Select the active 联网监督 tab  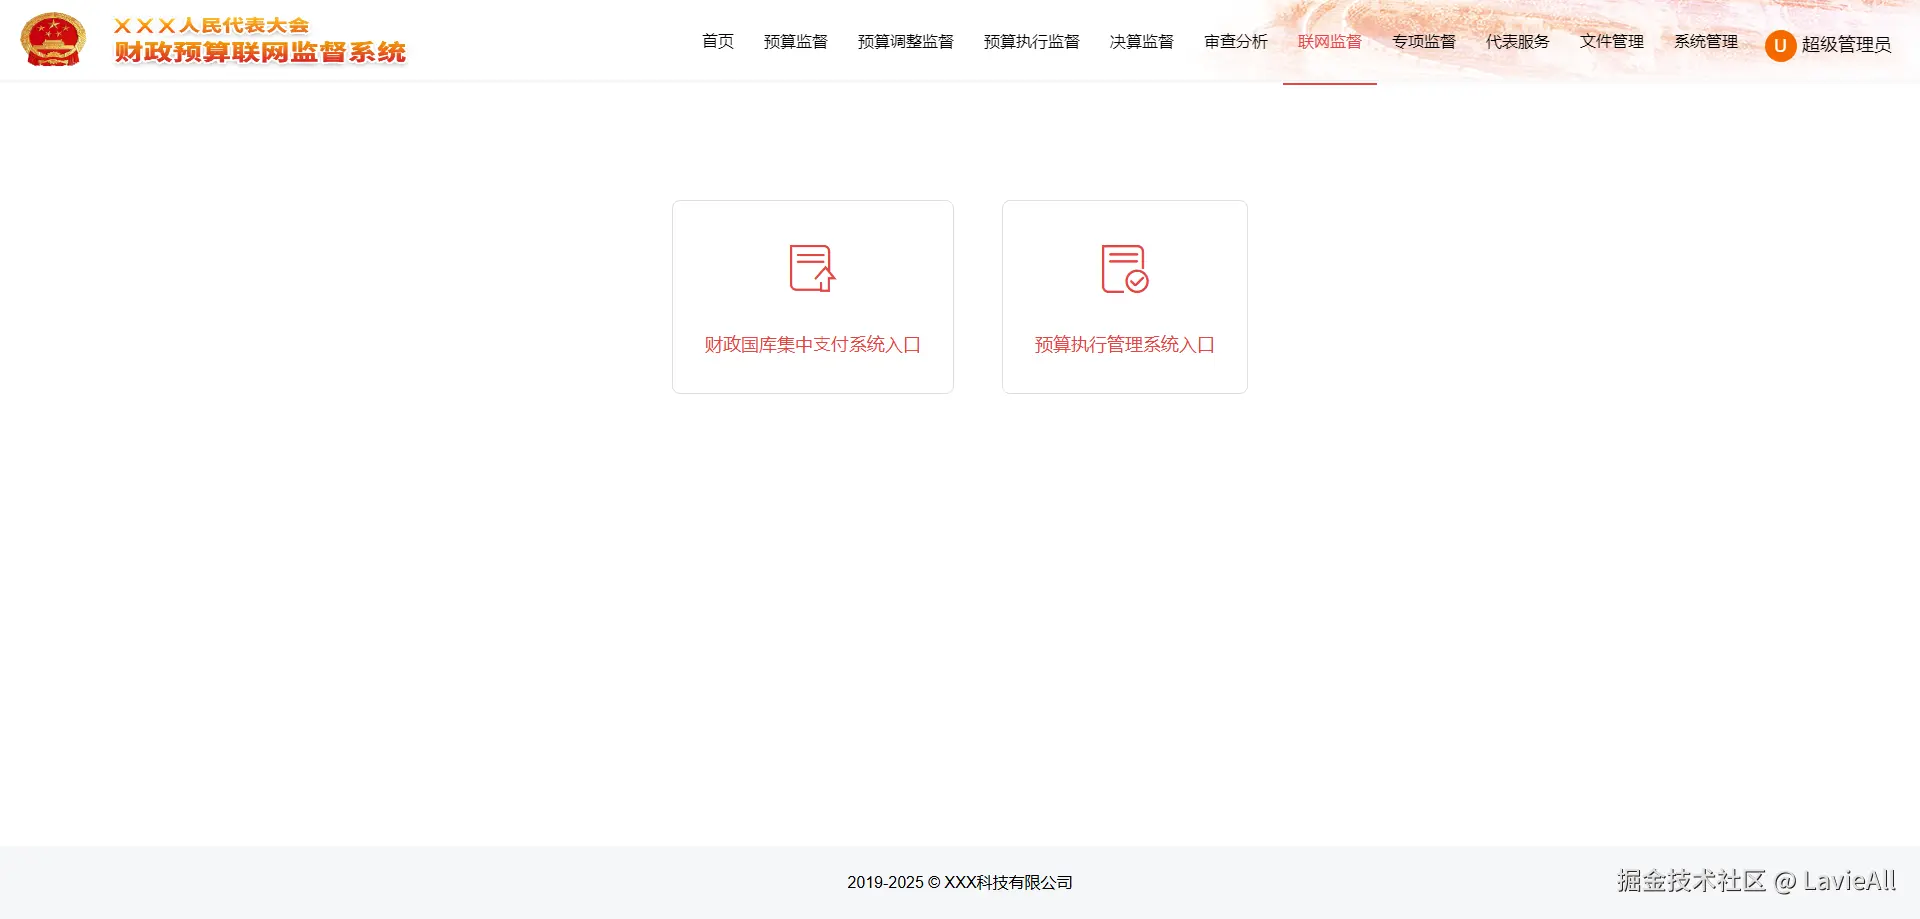point(1329,42)
